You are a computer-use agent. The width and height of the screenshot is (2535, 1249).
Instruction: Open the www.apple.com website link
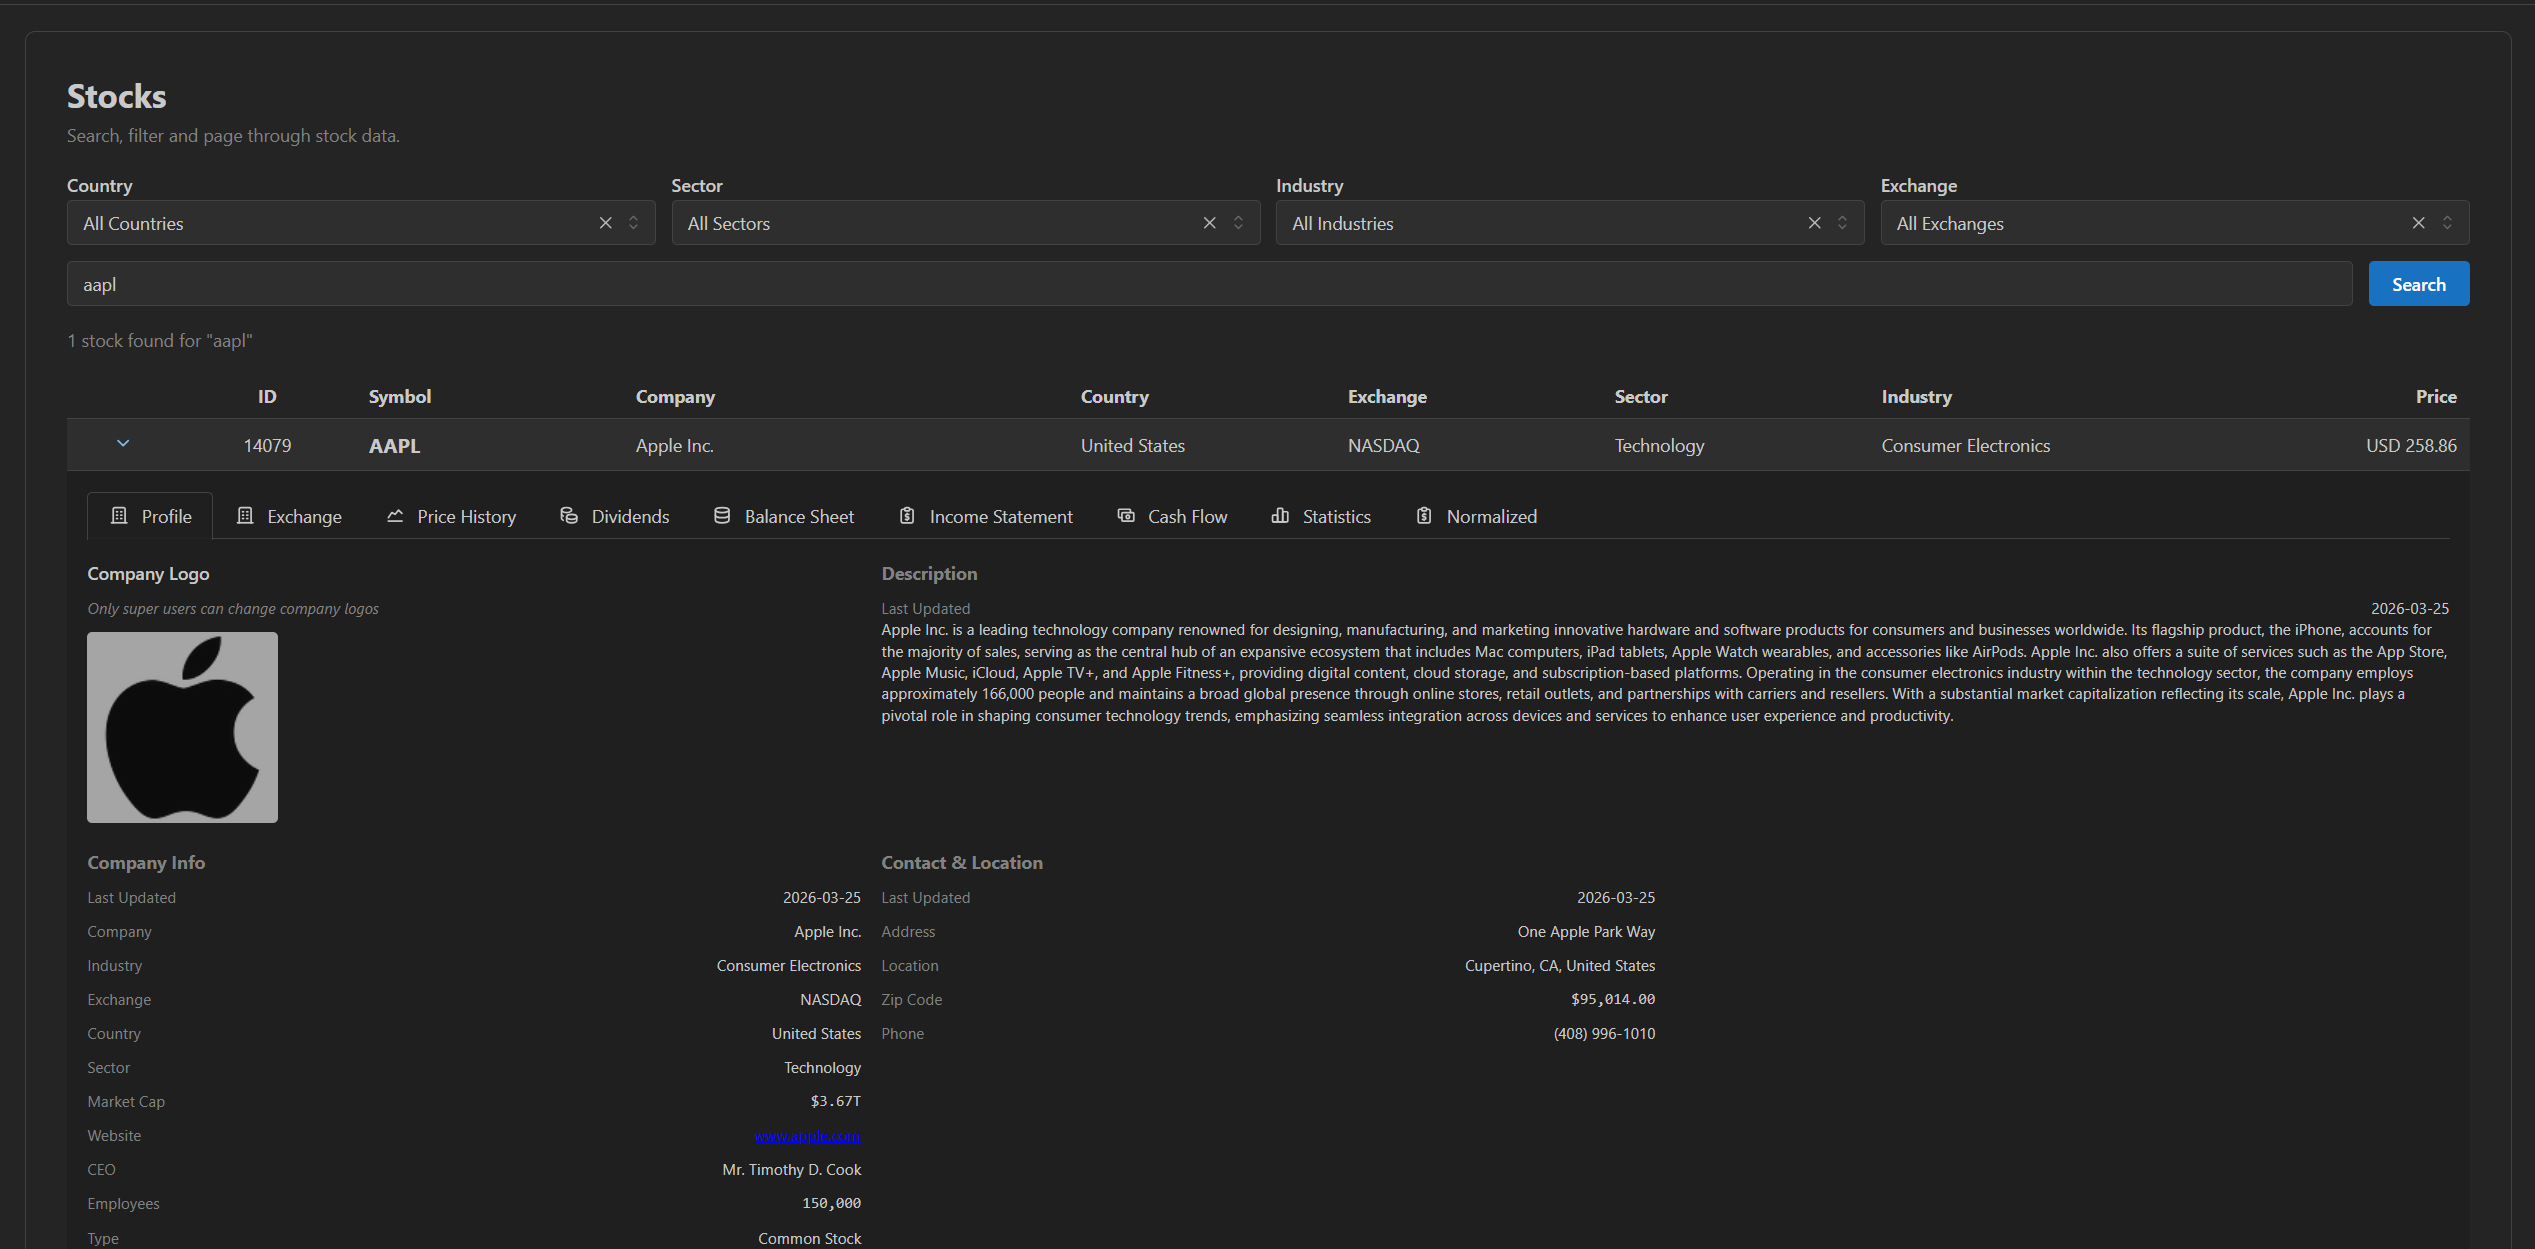[x=807, y=1136]
